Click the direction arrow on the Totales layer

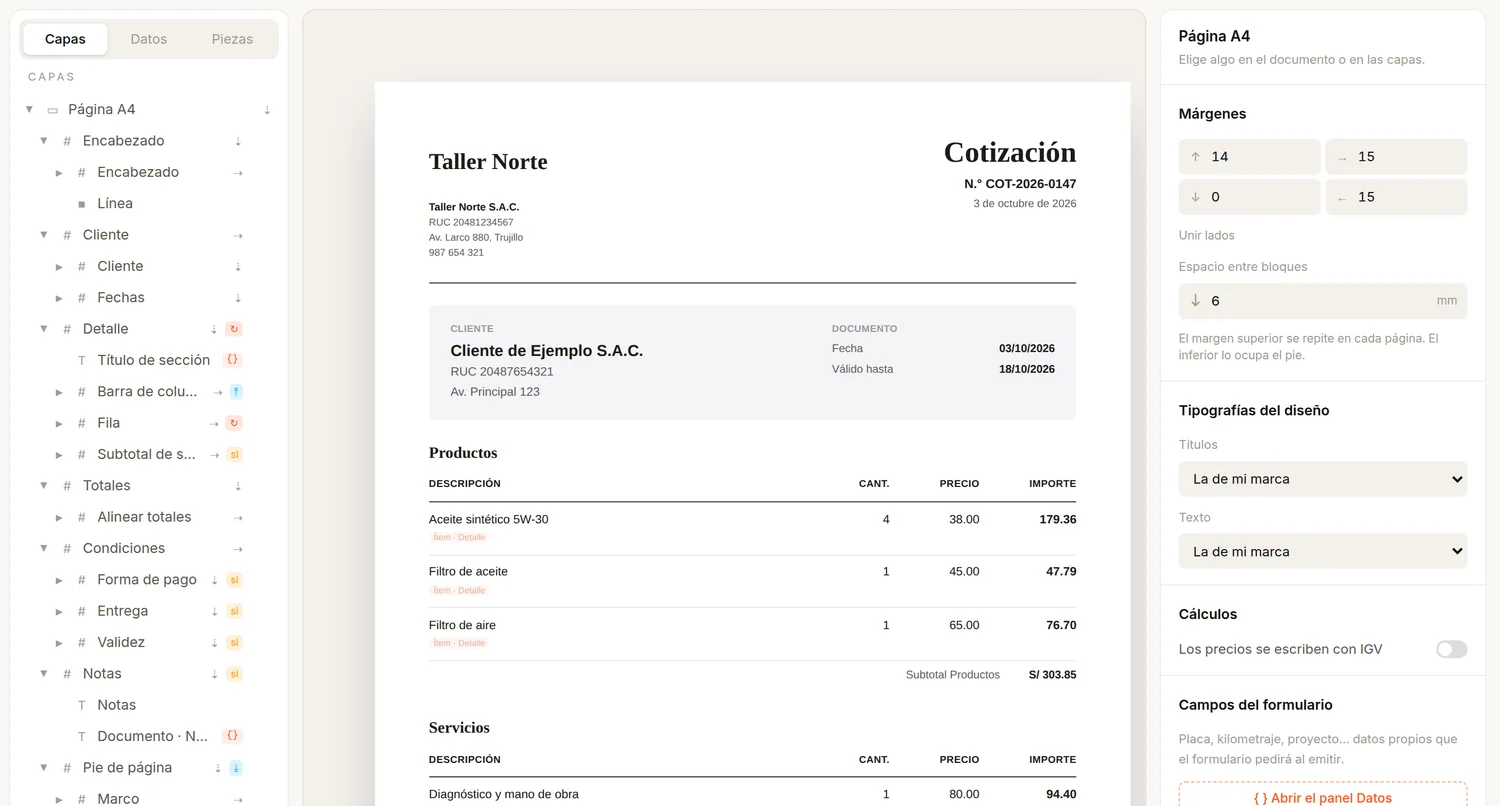point(238,486)
